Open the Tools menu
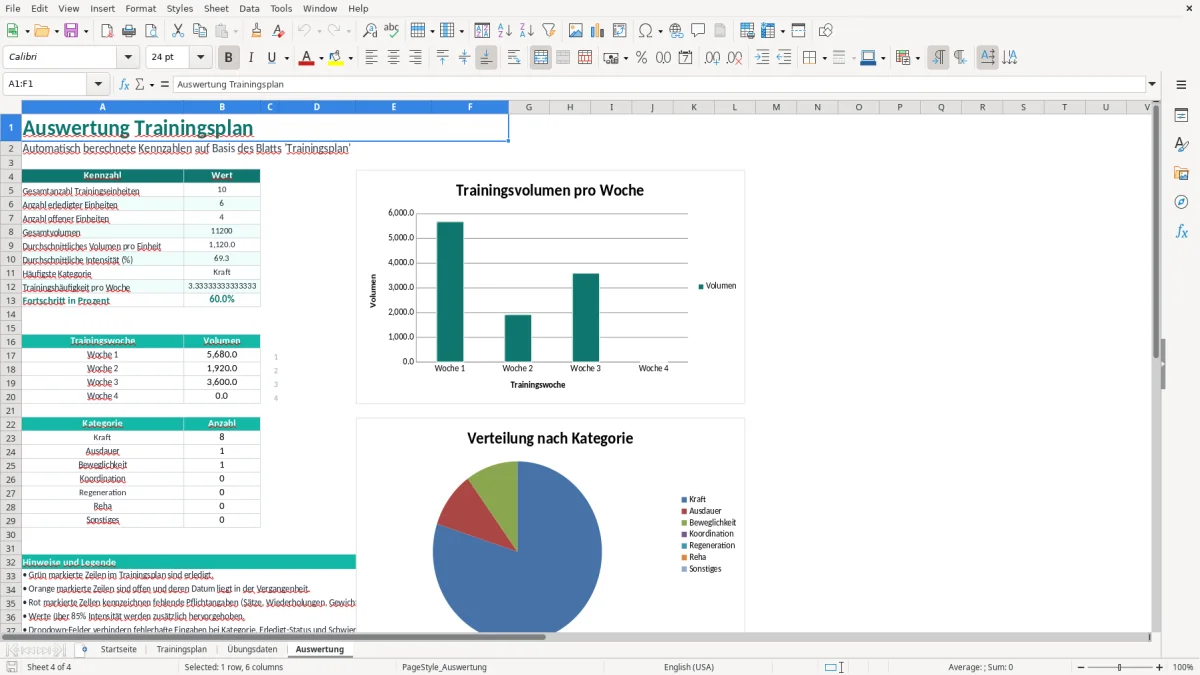This screenshot has width=1200, height=675. click(281, 8)
